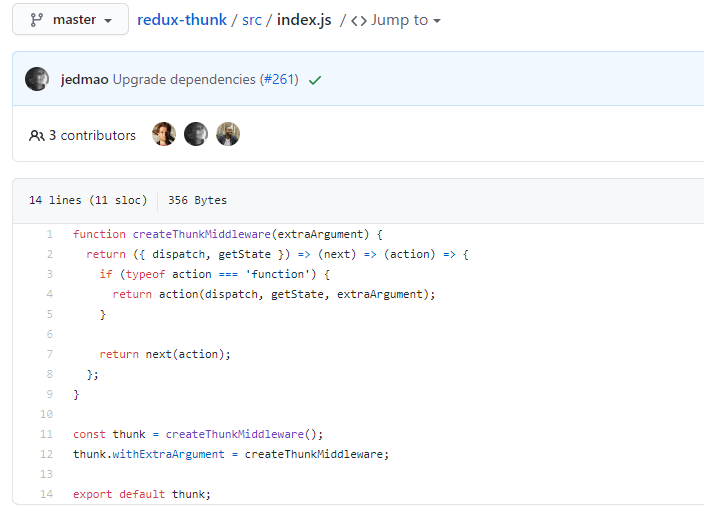
Task: Open the third contributor avatar
Action: coord(228,134)
